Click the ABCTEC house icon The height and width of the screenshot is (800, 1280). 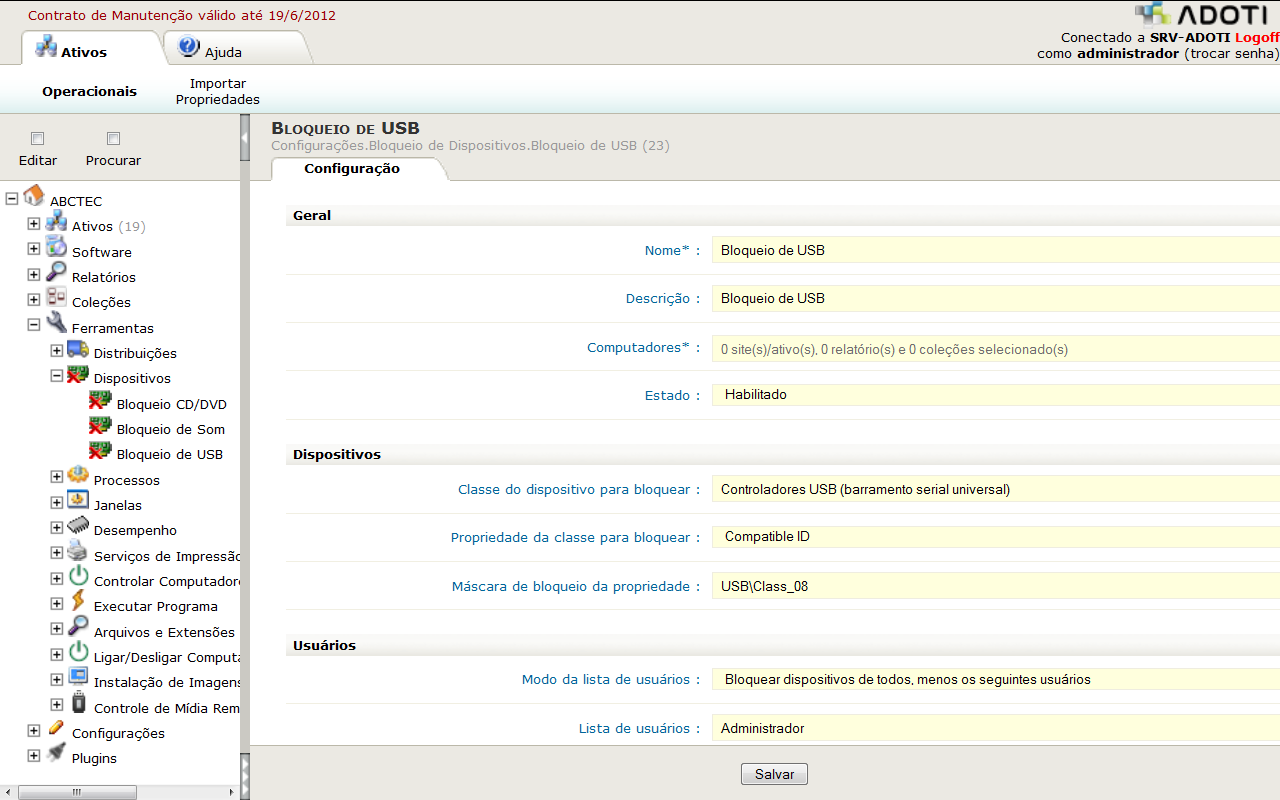tap(34, 195)
